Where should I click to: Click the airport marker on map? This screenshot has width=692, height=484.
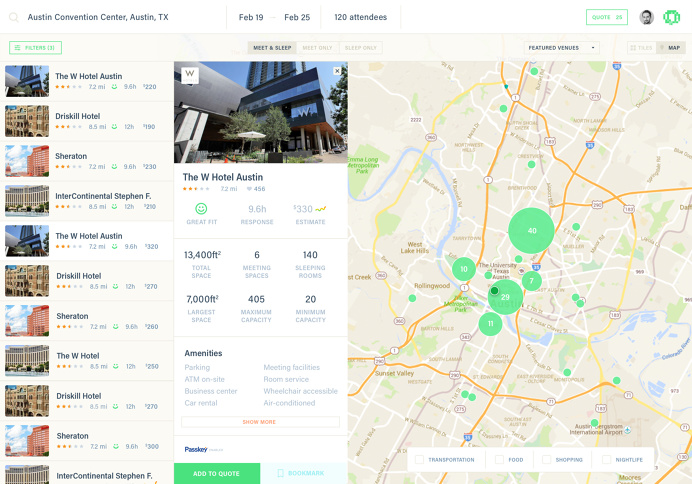point(628,429)
